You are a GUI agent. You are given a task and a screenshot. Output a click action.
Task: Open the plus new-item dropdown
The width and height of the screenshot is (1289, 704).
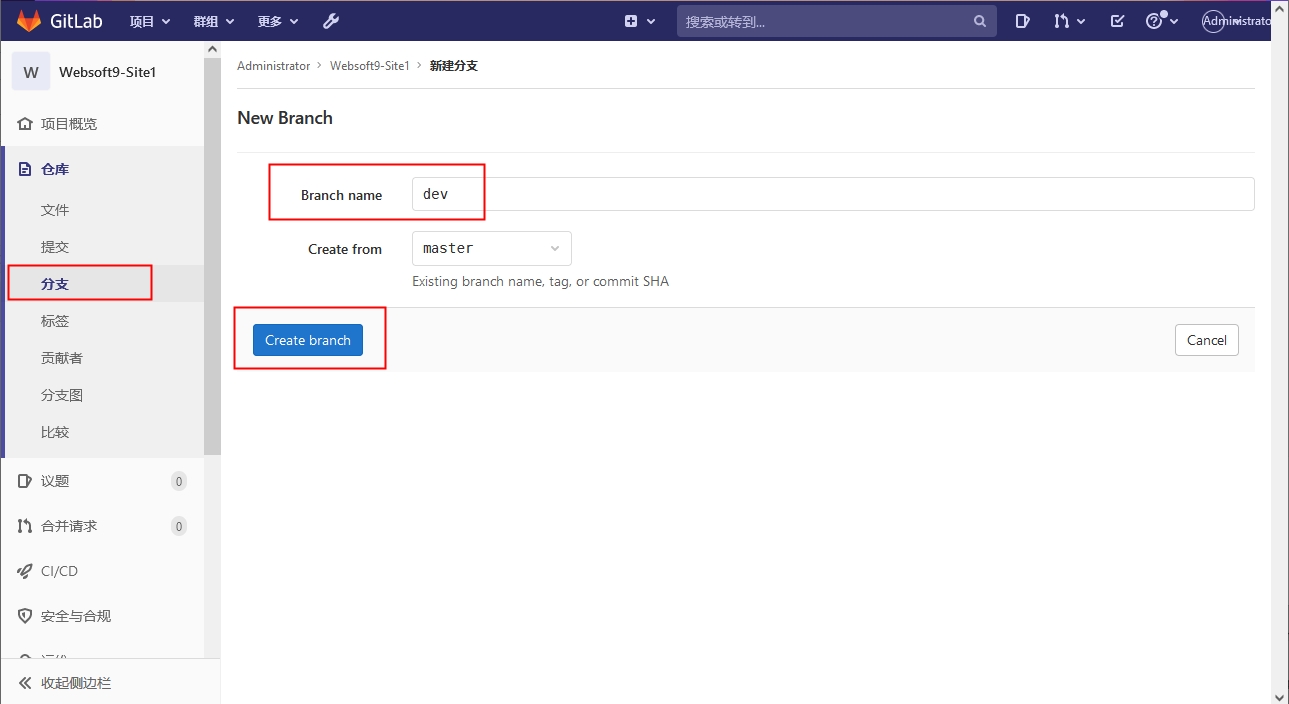coord(639,21)
